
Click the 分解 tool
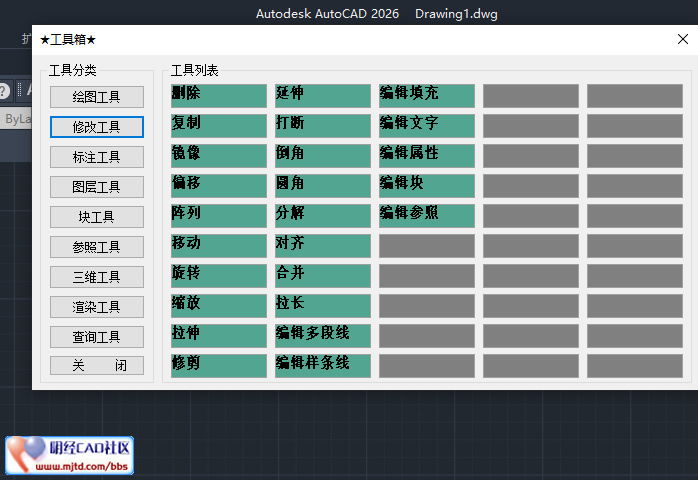pos(323,216)
